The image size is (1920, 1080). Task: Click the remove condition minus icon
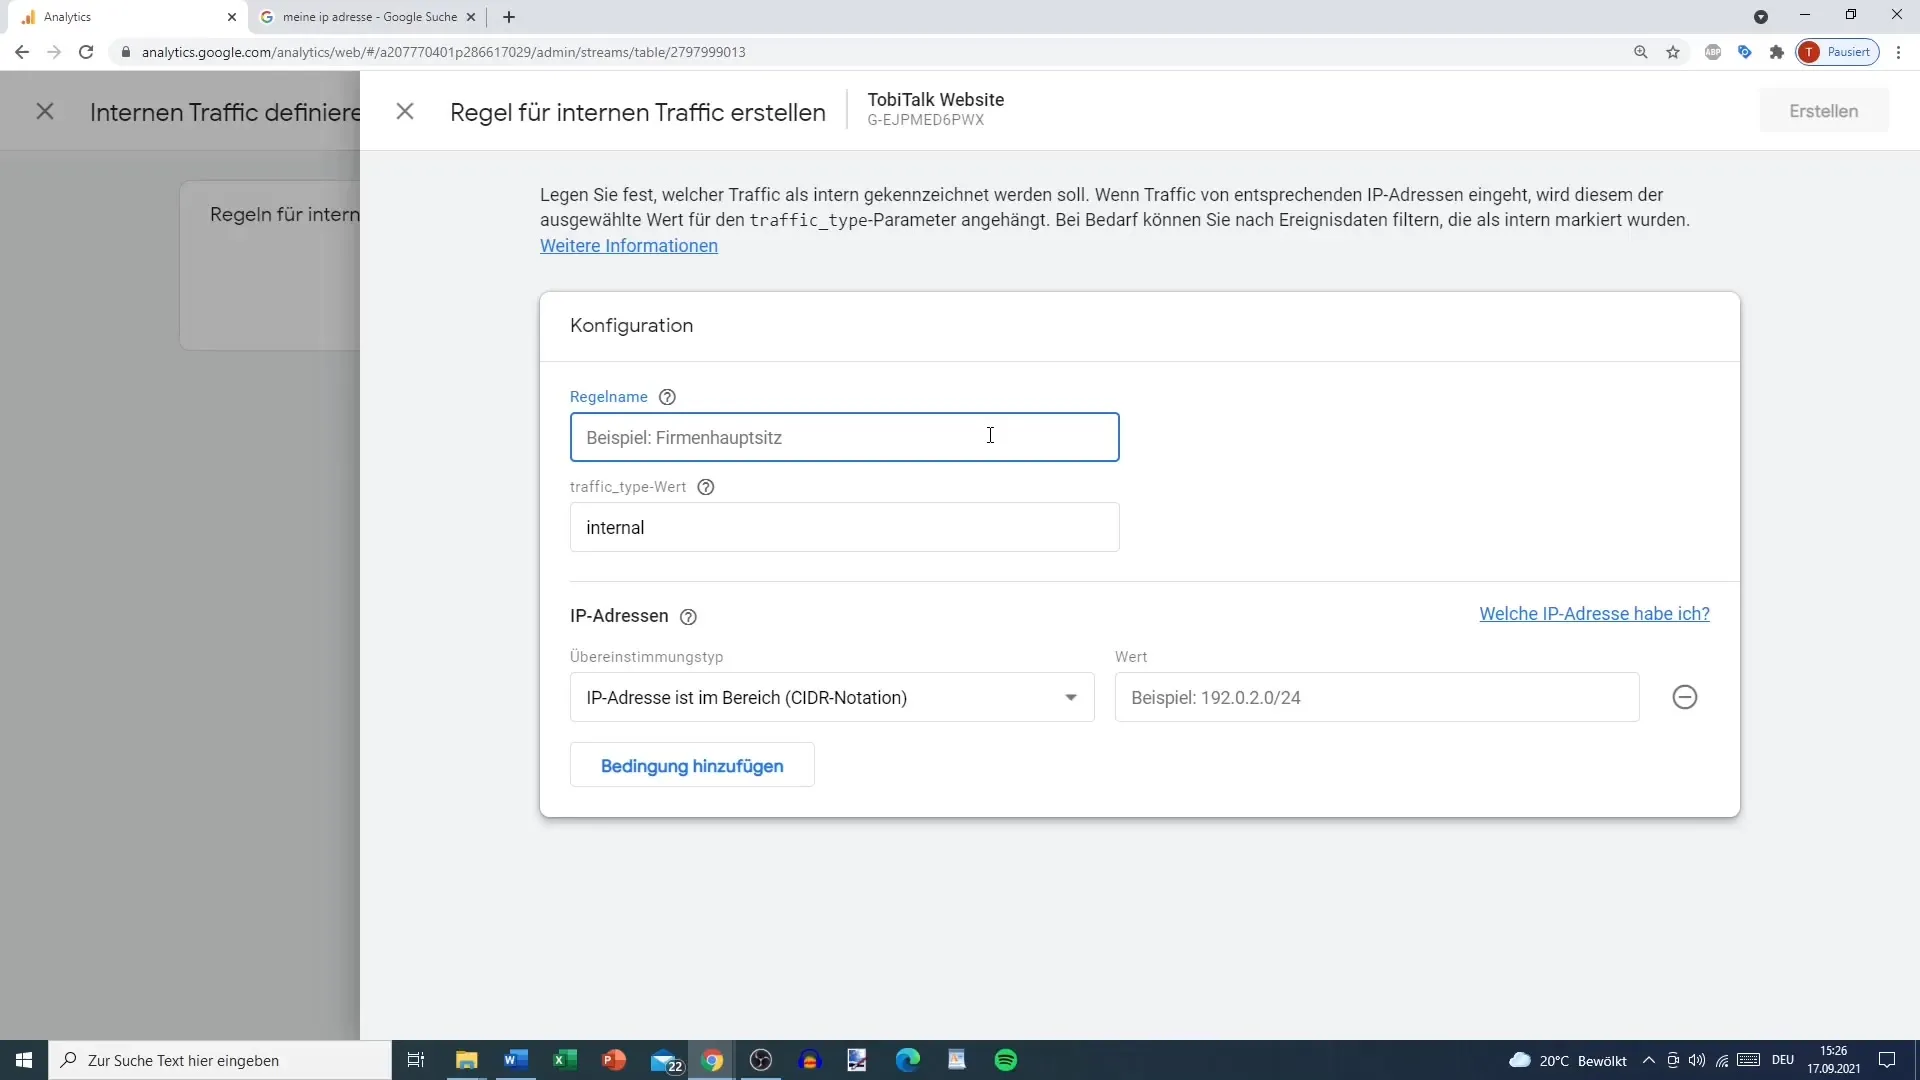pyautogui.click(x=1685, y=698)
